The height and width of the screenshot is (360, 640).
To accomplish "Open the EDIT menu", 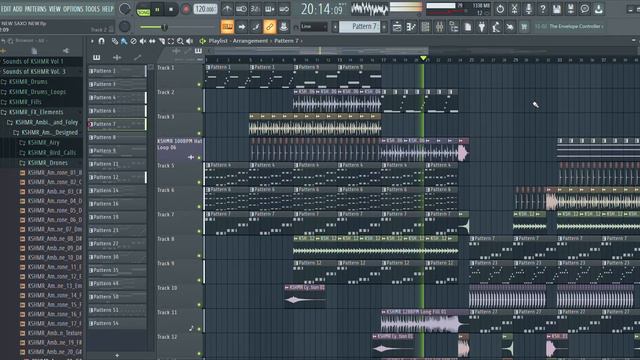I will point(6,9).
